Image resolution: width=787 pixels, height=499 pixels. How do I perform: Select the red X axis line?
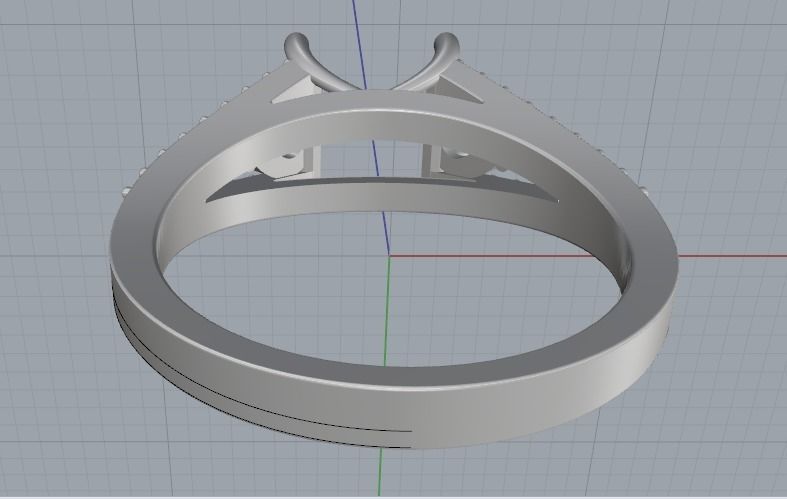[587, 256]
